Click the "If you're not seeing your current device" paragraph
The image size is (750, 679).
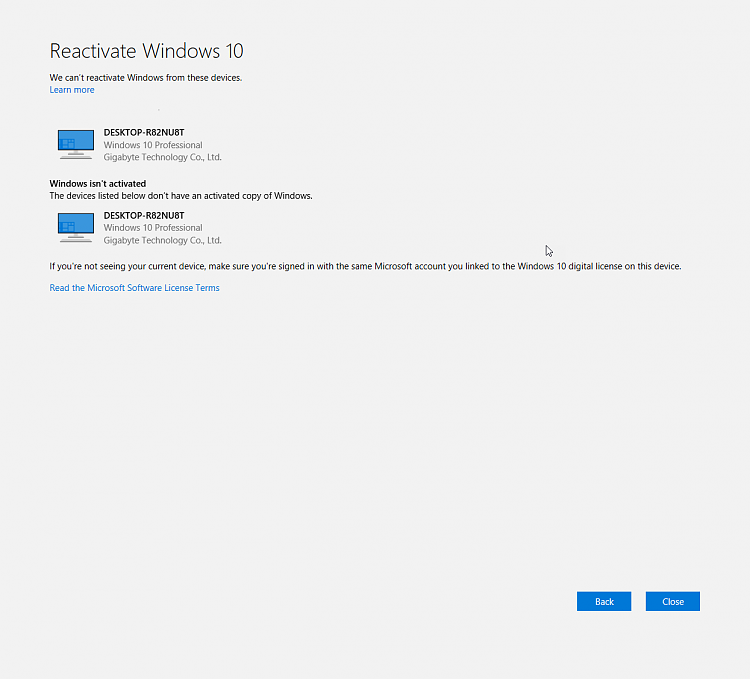point(365,266)
